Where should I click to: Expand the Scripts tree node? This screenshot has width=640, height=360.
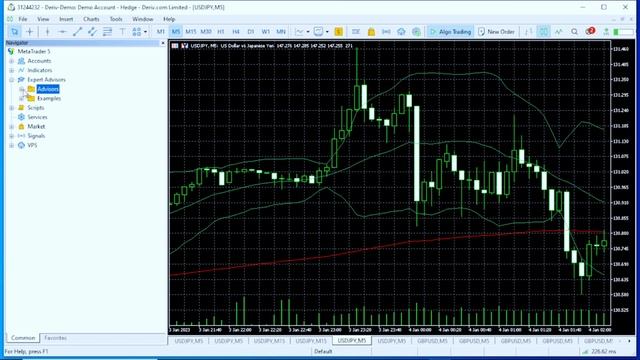coord(11,108)
